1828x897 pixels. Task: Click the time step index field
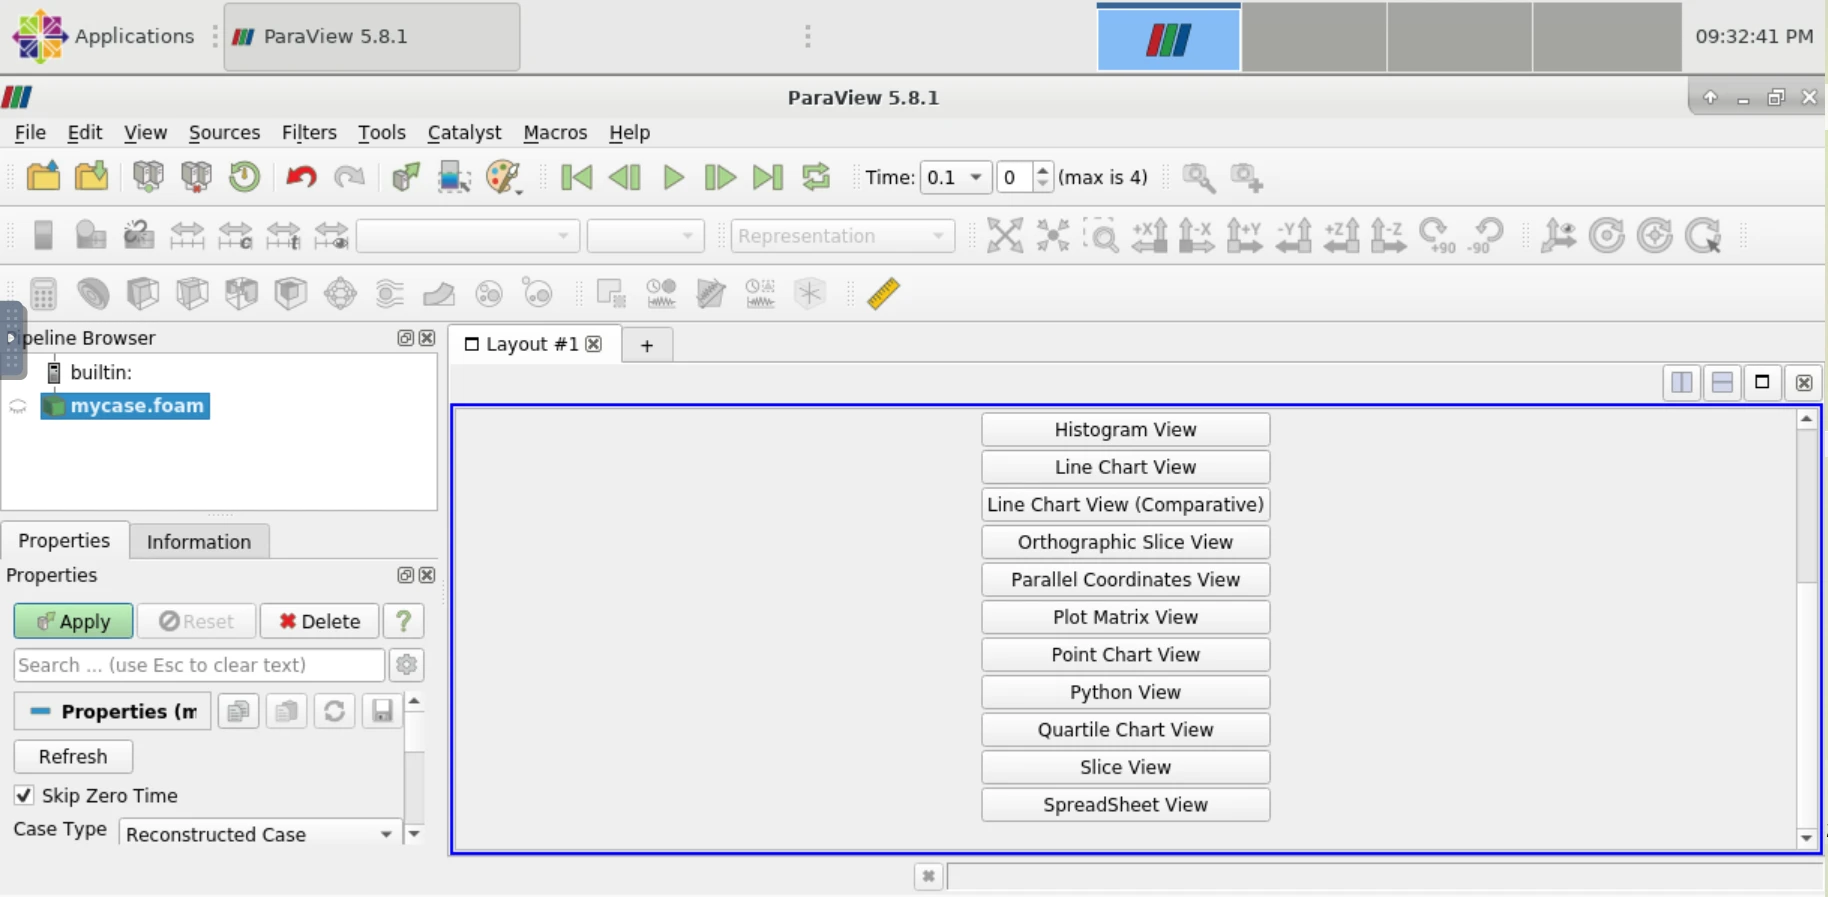[x=1014, y=177]
